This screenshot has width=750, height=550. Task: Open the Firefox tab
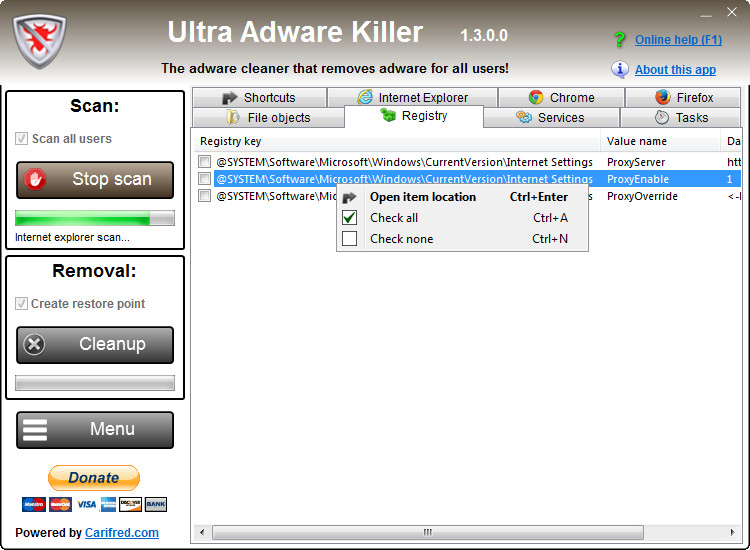coord(683,97)
